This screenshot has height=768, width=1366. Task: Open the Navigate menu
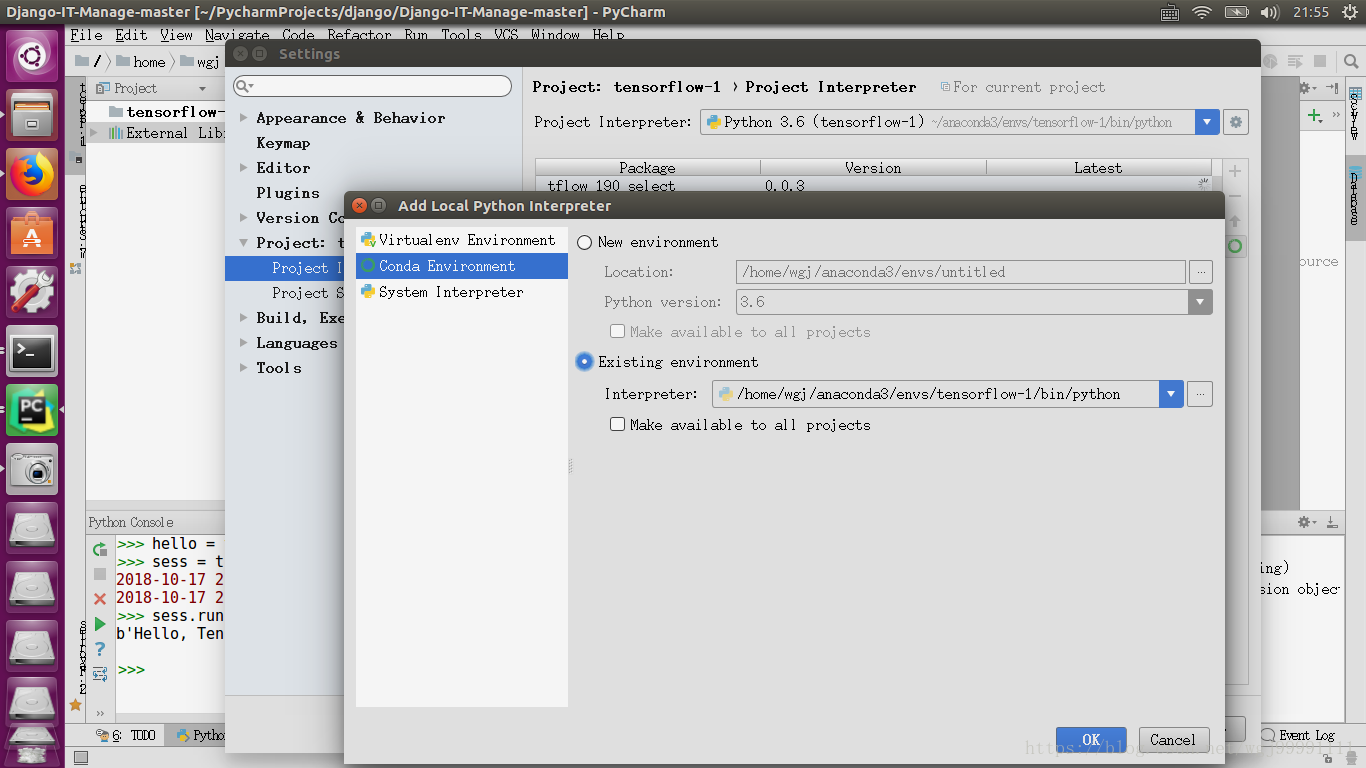(237, 35)
